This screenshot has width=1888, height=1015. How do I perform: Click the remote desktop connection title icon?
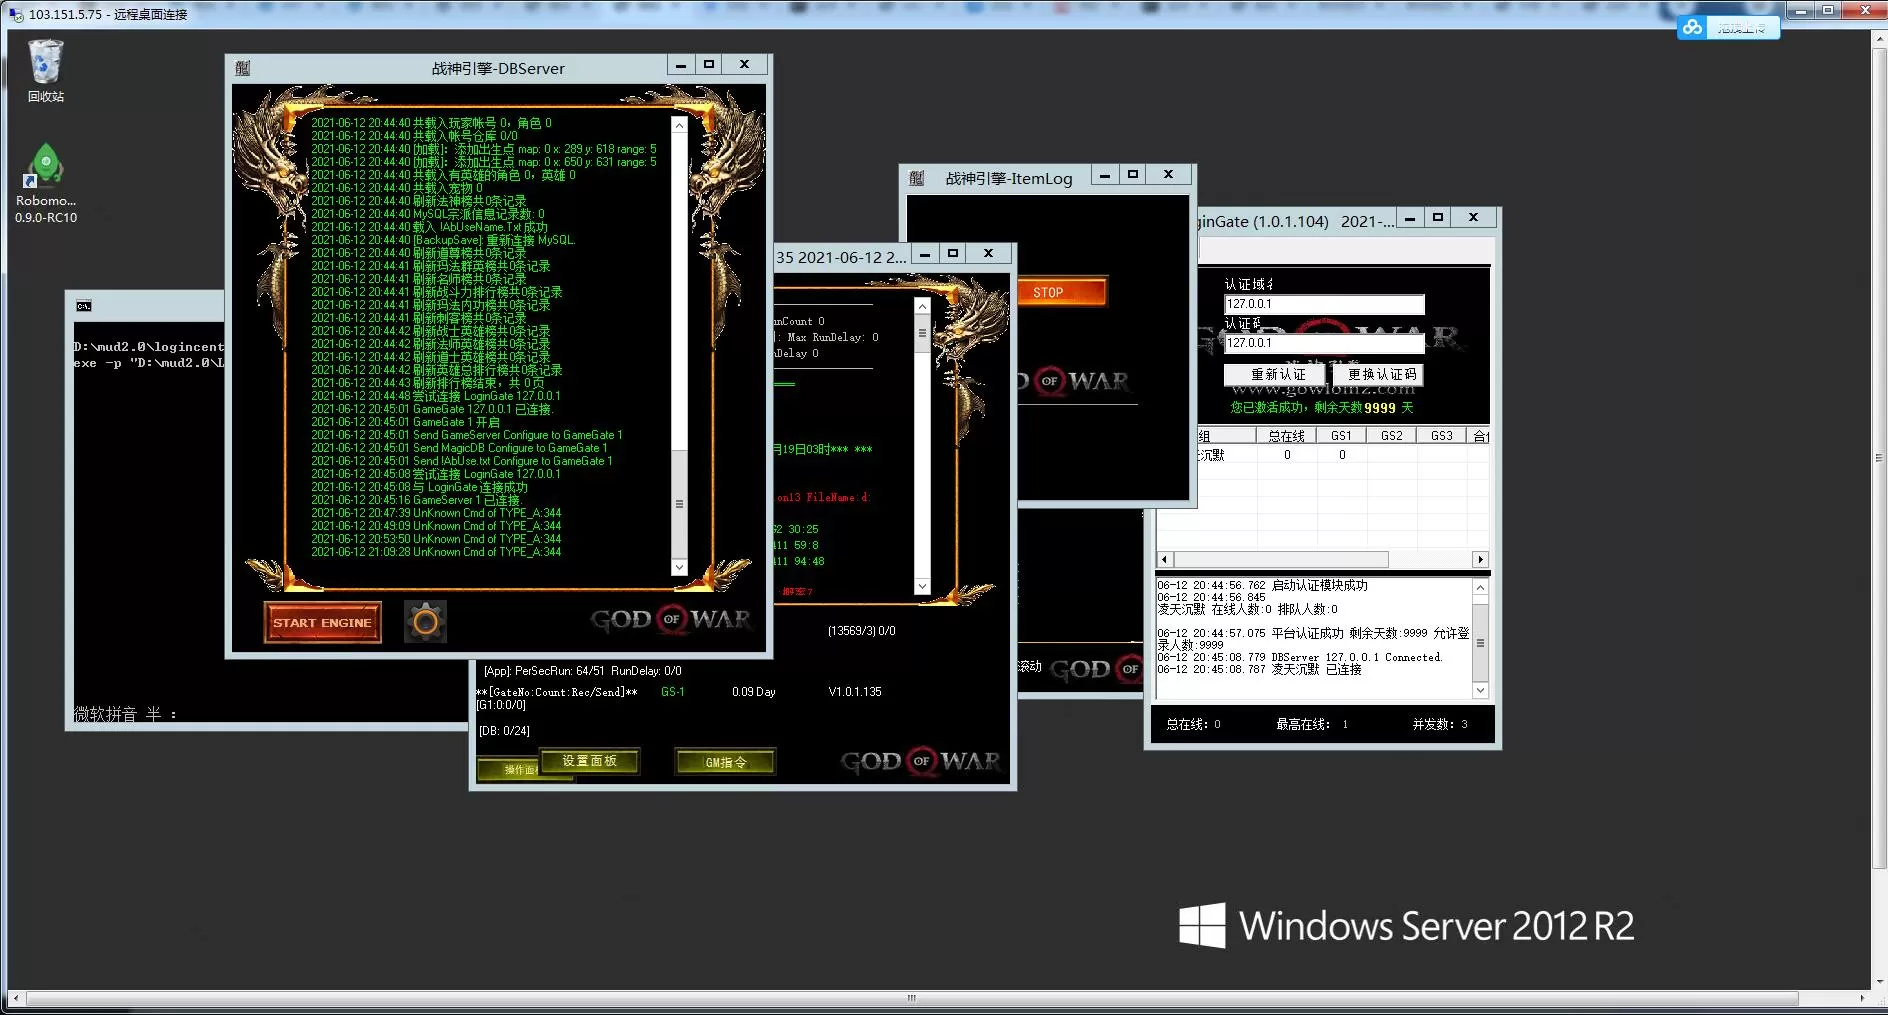(x=16, y=14)
